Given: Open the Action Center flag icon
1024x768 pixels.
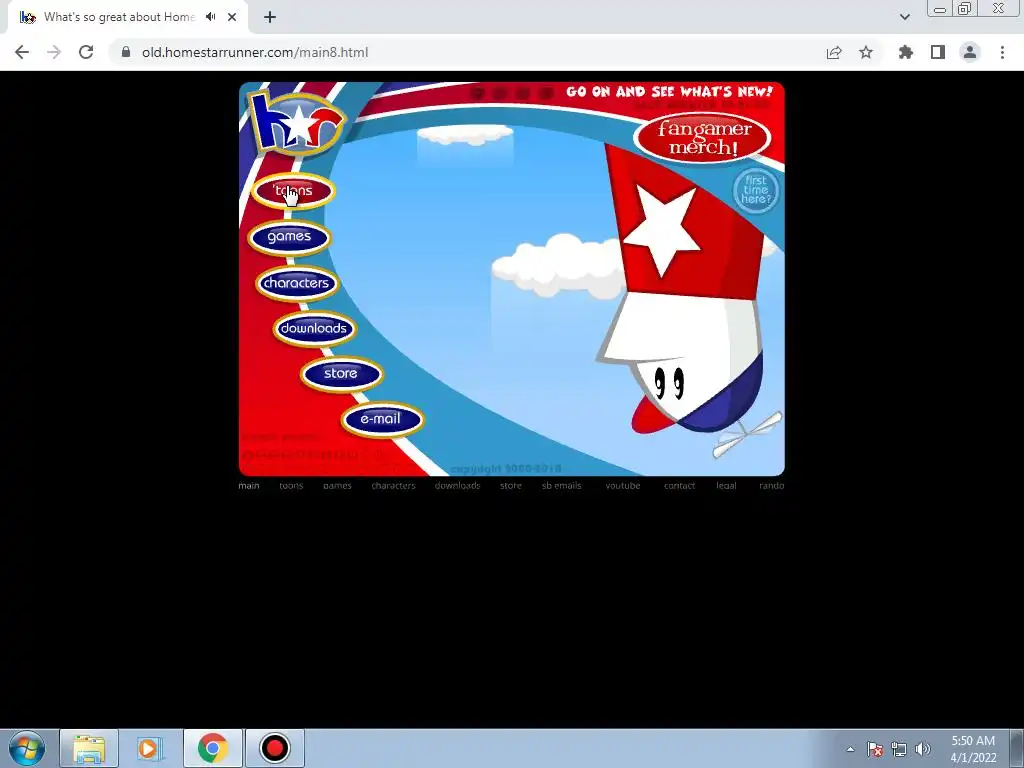Looking at the screenshot, I should coord(874,749).
